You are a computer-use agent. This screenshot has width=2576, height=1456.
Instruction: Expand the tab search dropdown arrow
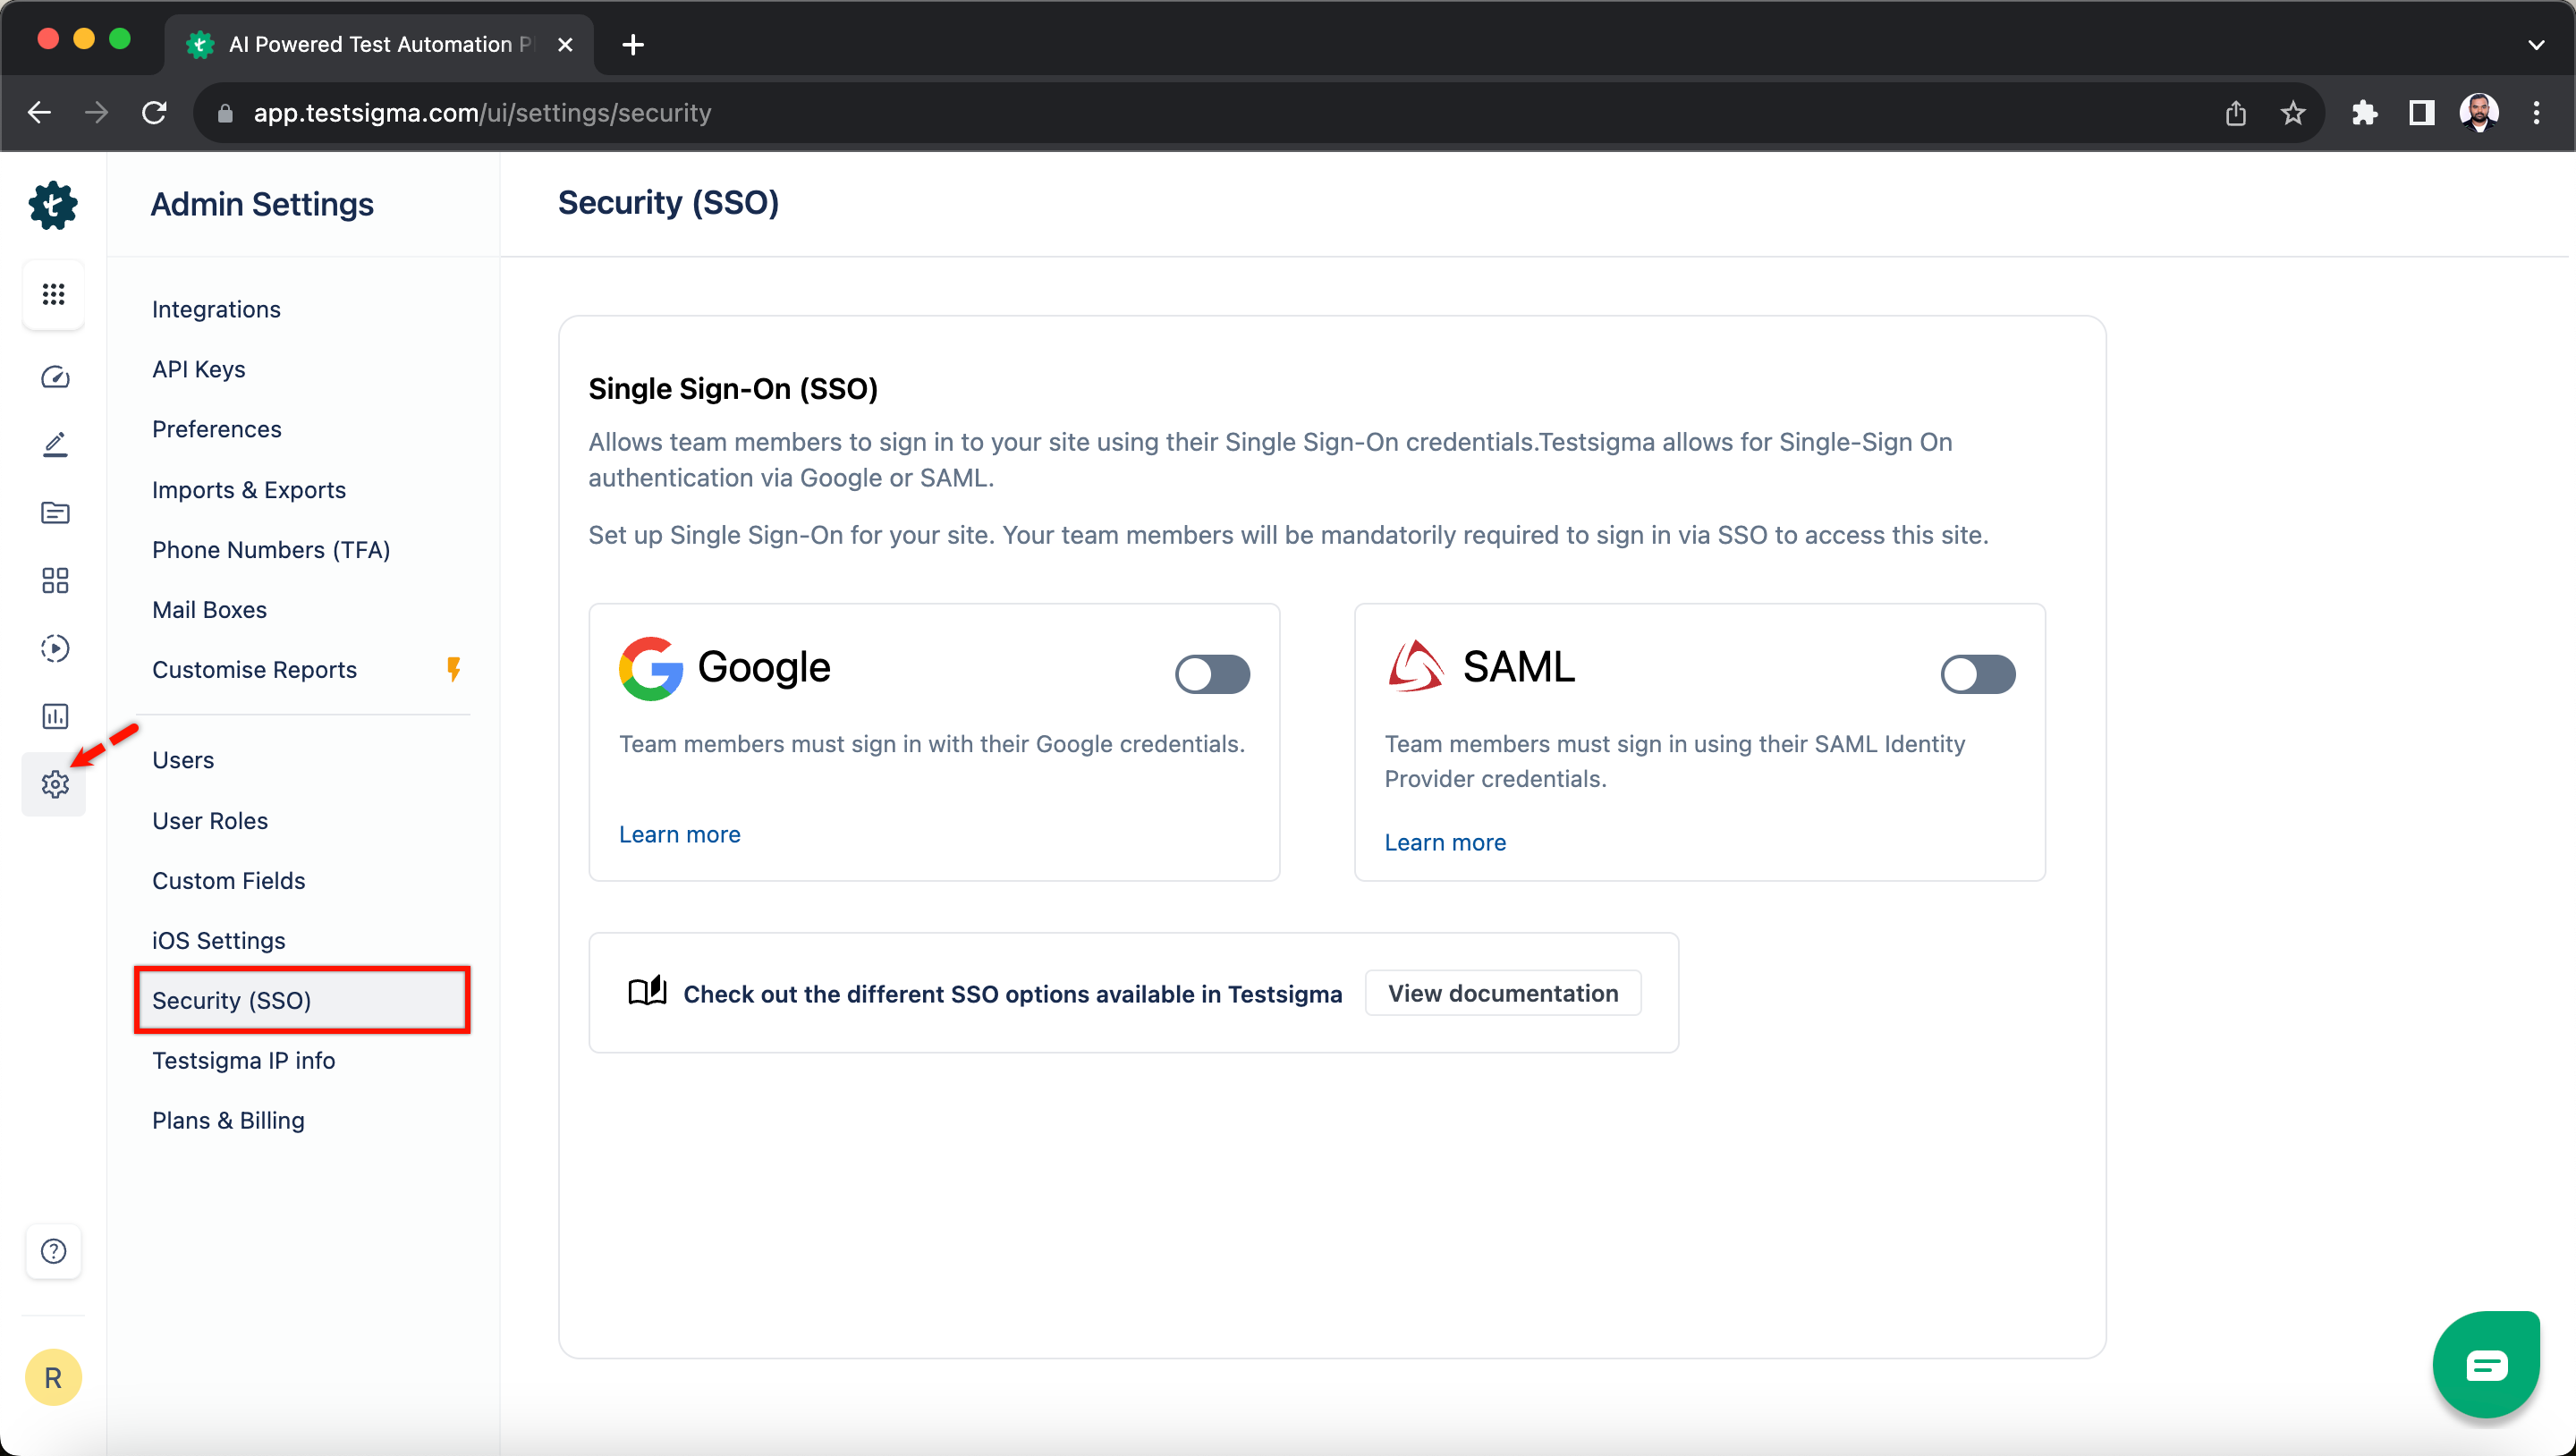coord(2536,44)
